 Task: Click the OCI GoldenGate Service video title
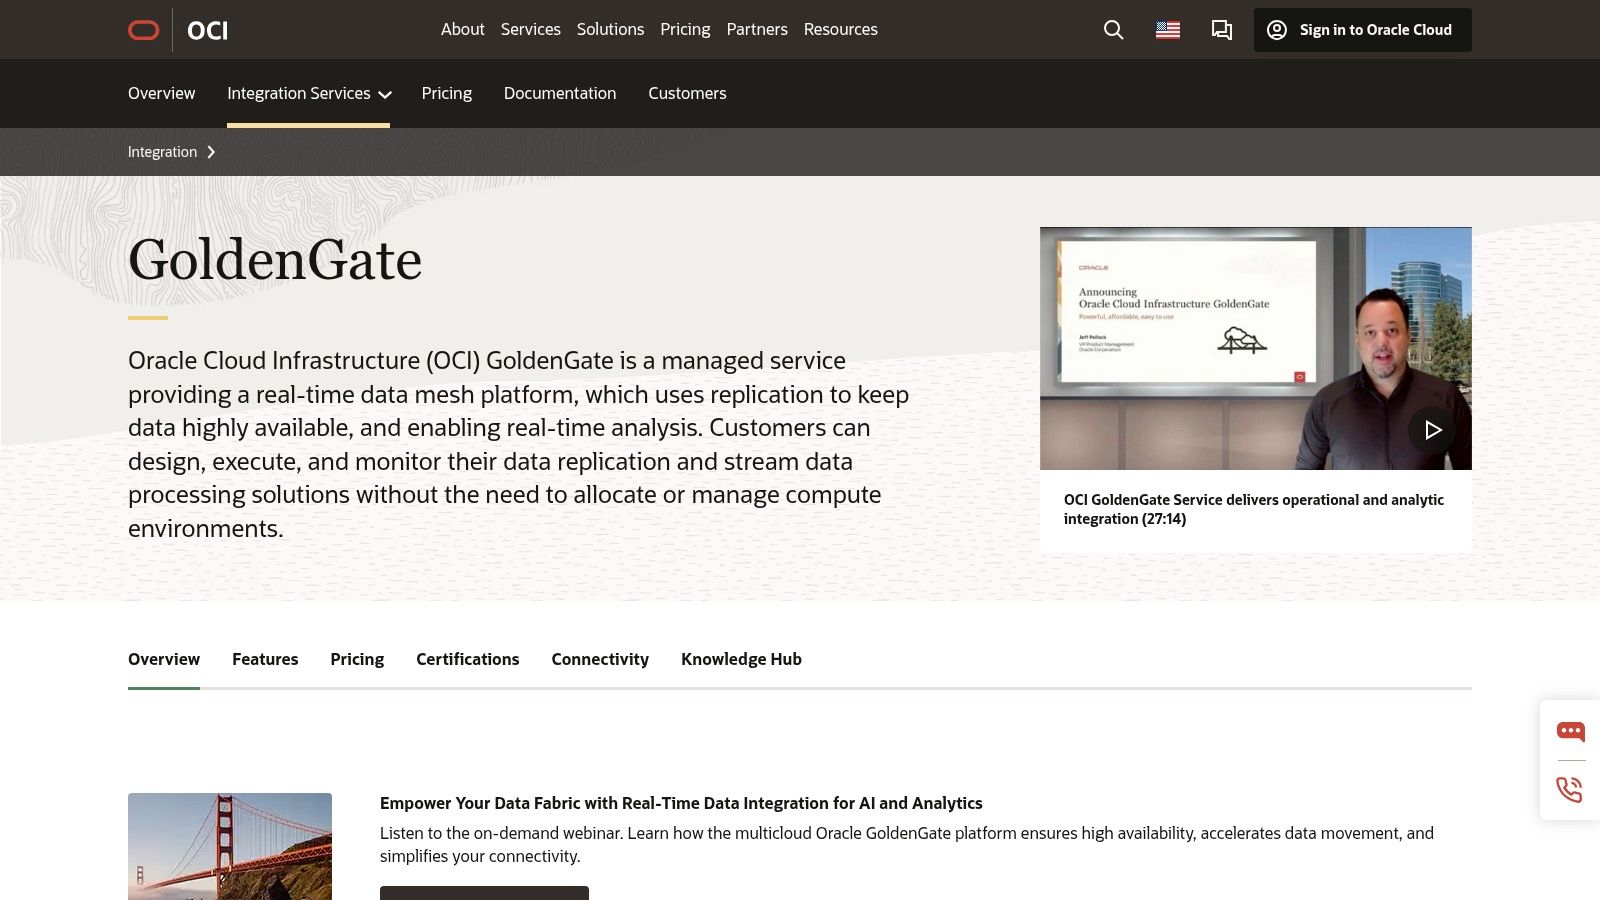click(x=1254, y=509)
